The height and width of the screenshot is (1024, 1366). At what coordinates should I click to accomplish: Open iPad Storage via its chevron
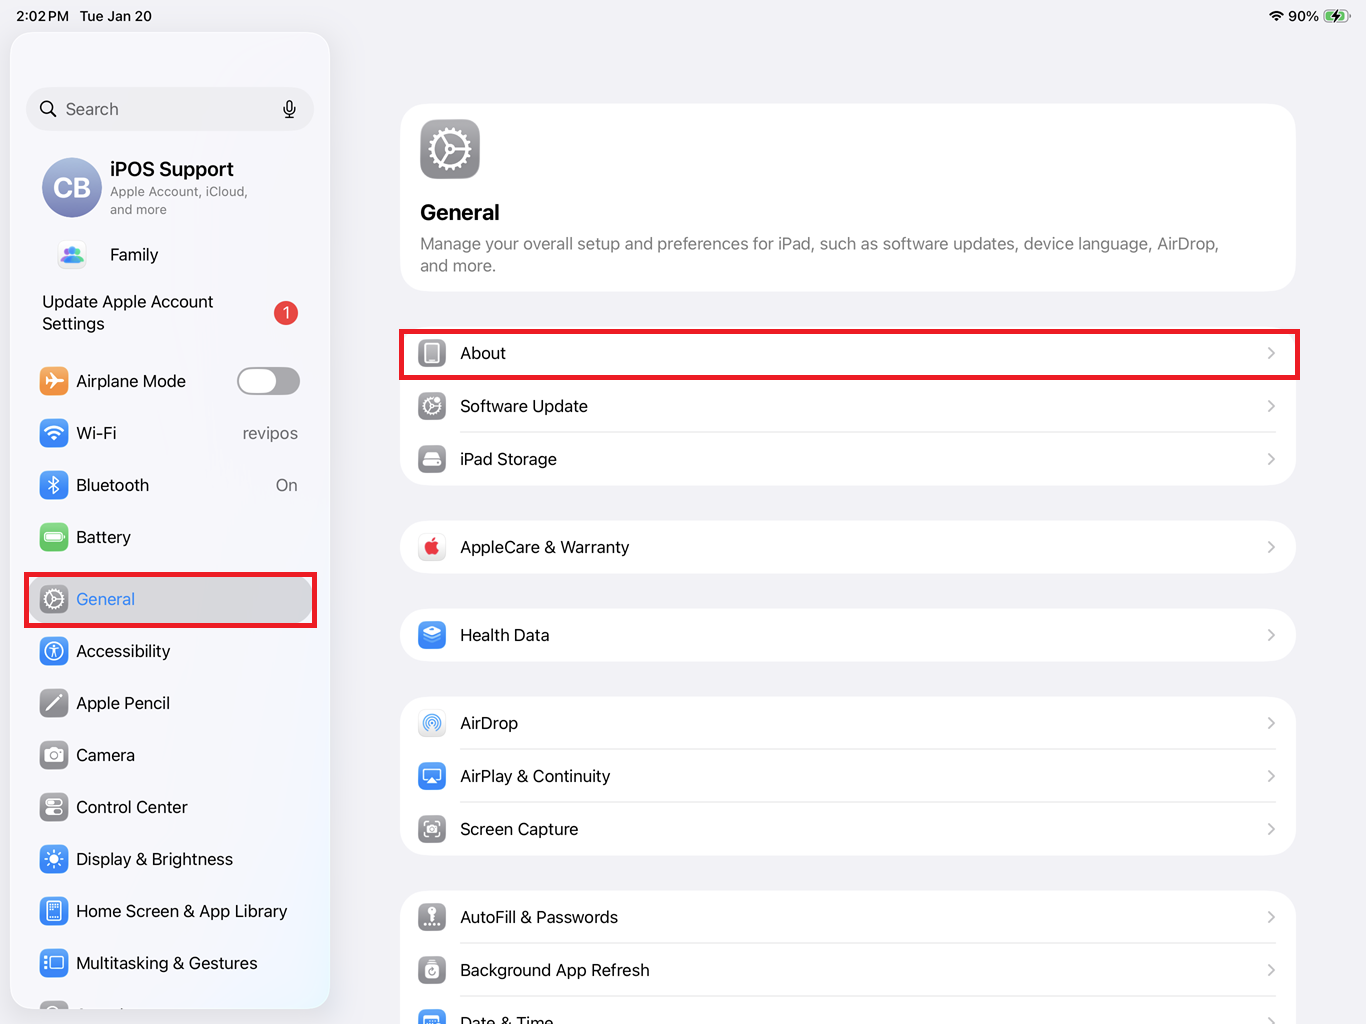tap(1271, 459)
